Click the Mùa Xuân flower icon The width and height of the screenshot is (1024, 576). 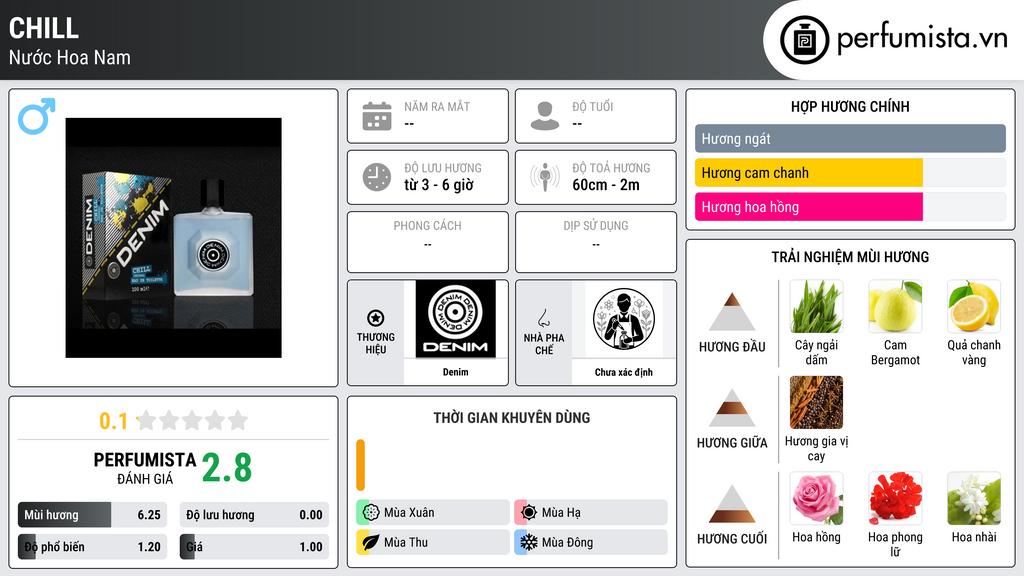click(370, 512)
